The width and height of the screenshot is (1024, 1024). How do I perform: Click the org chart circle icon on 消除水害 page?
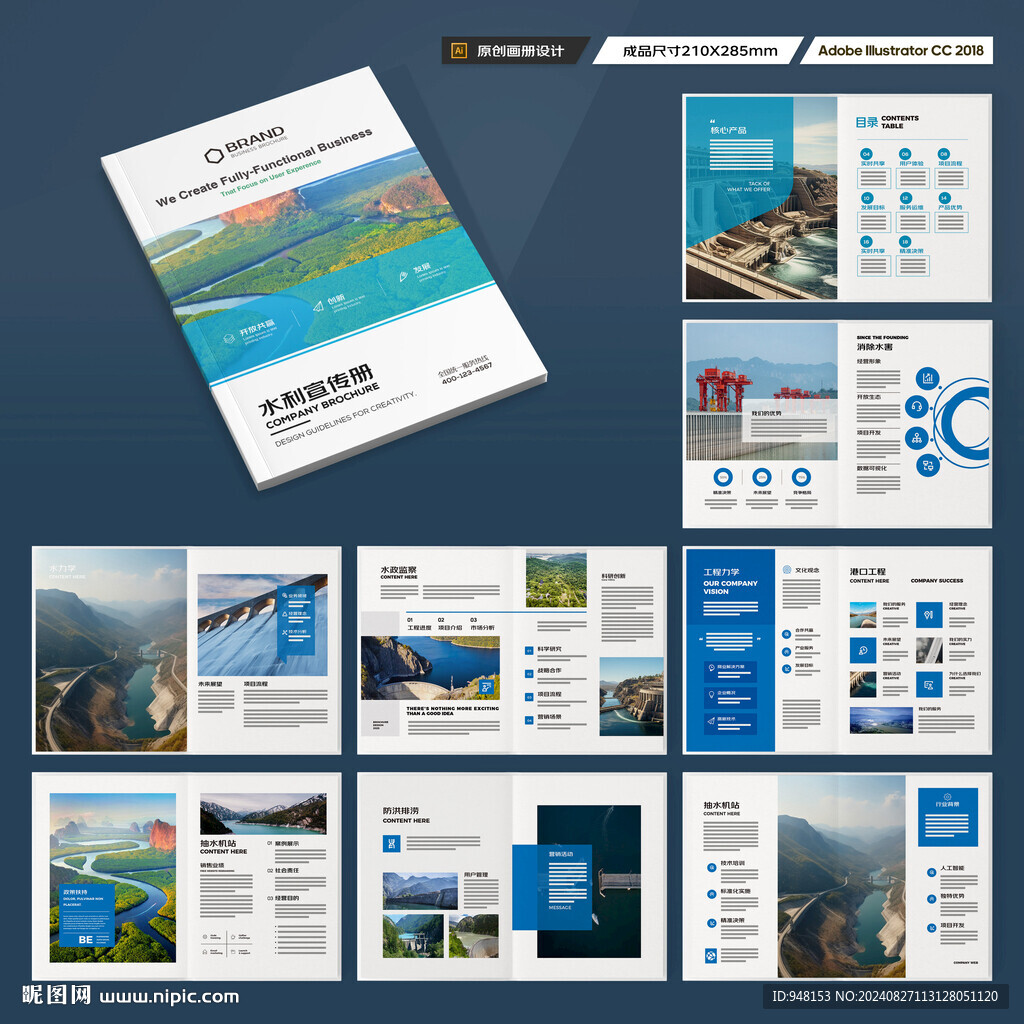pyautogui.click(x=916, y=438)
